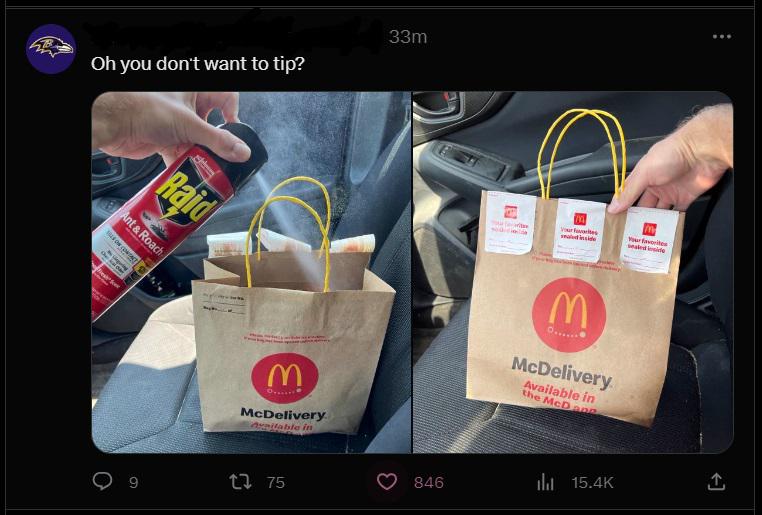This screenshot has height=515, width=762.
Task: Open the left photo with Raid spray
Action: point(251,272)
